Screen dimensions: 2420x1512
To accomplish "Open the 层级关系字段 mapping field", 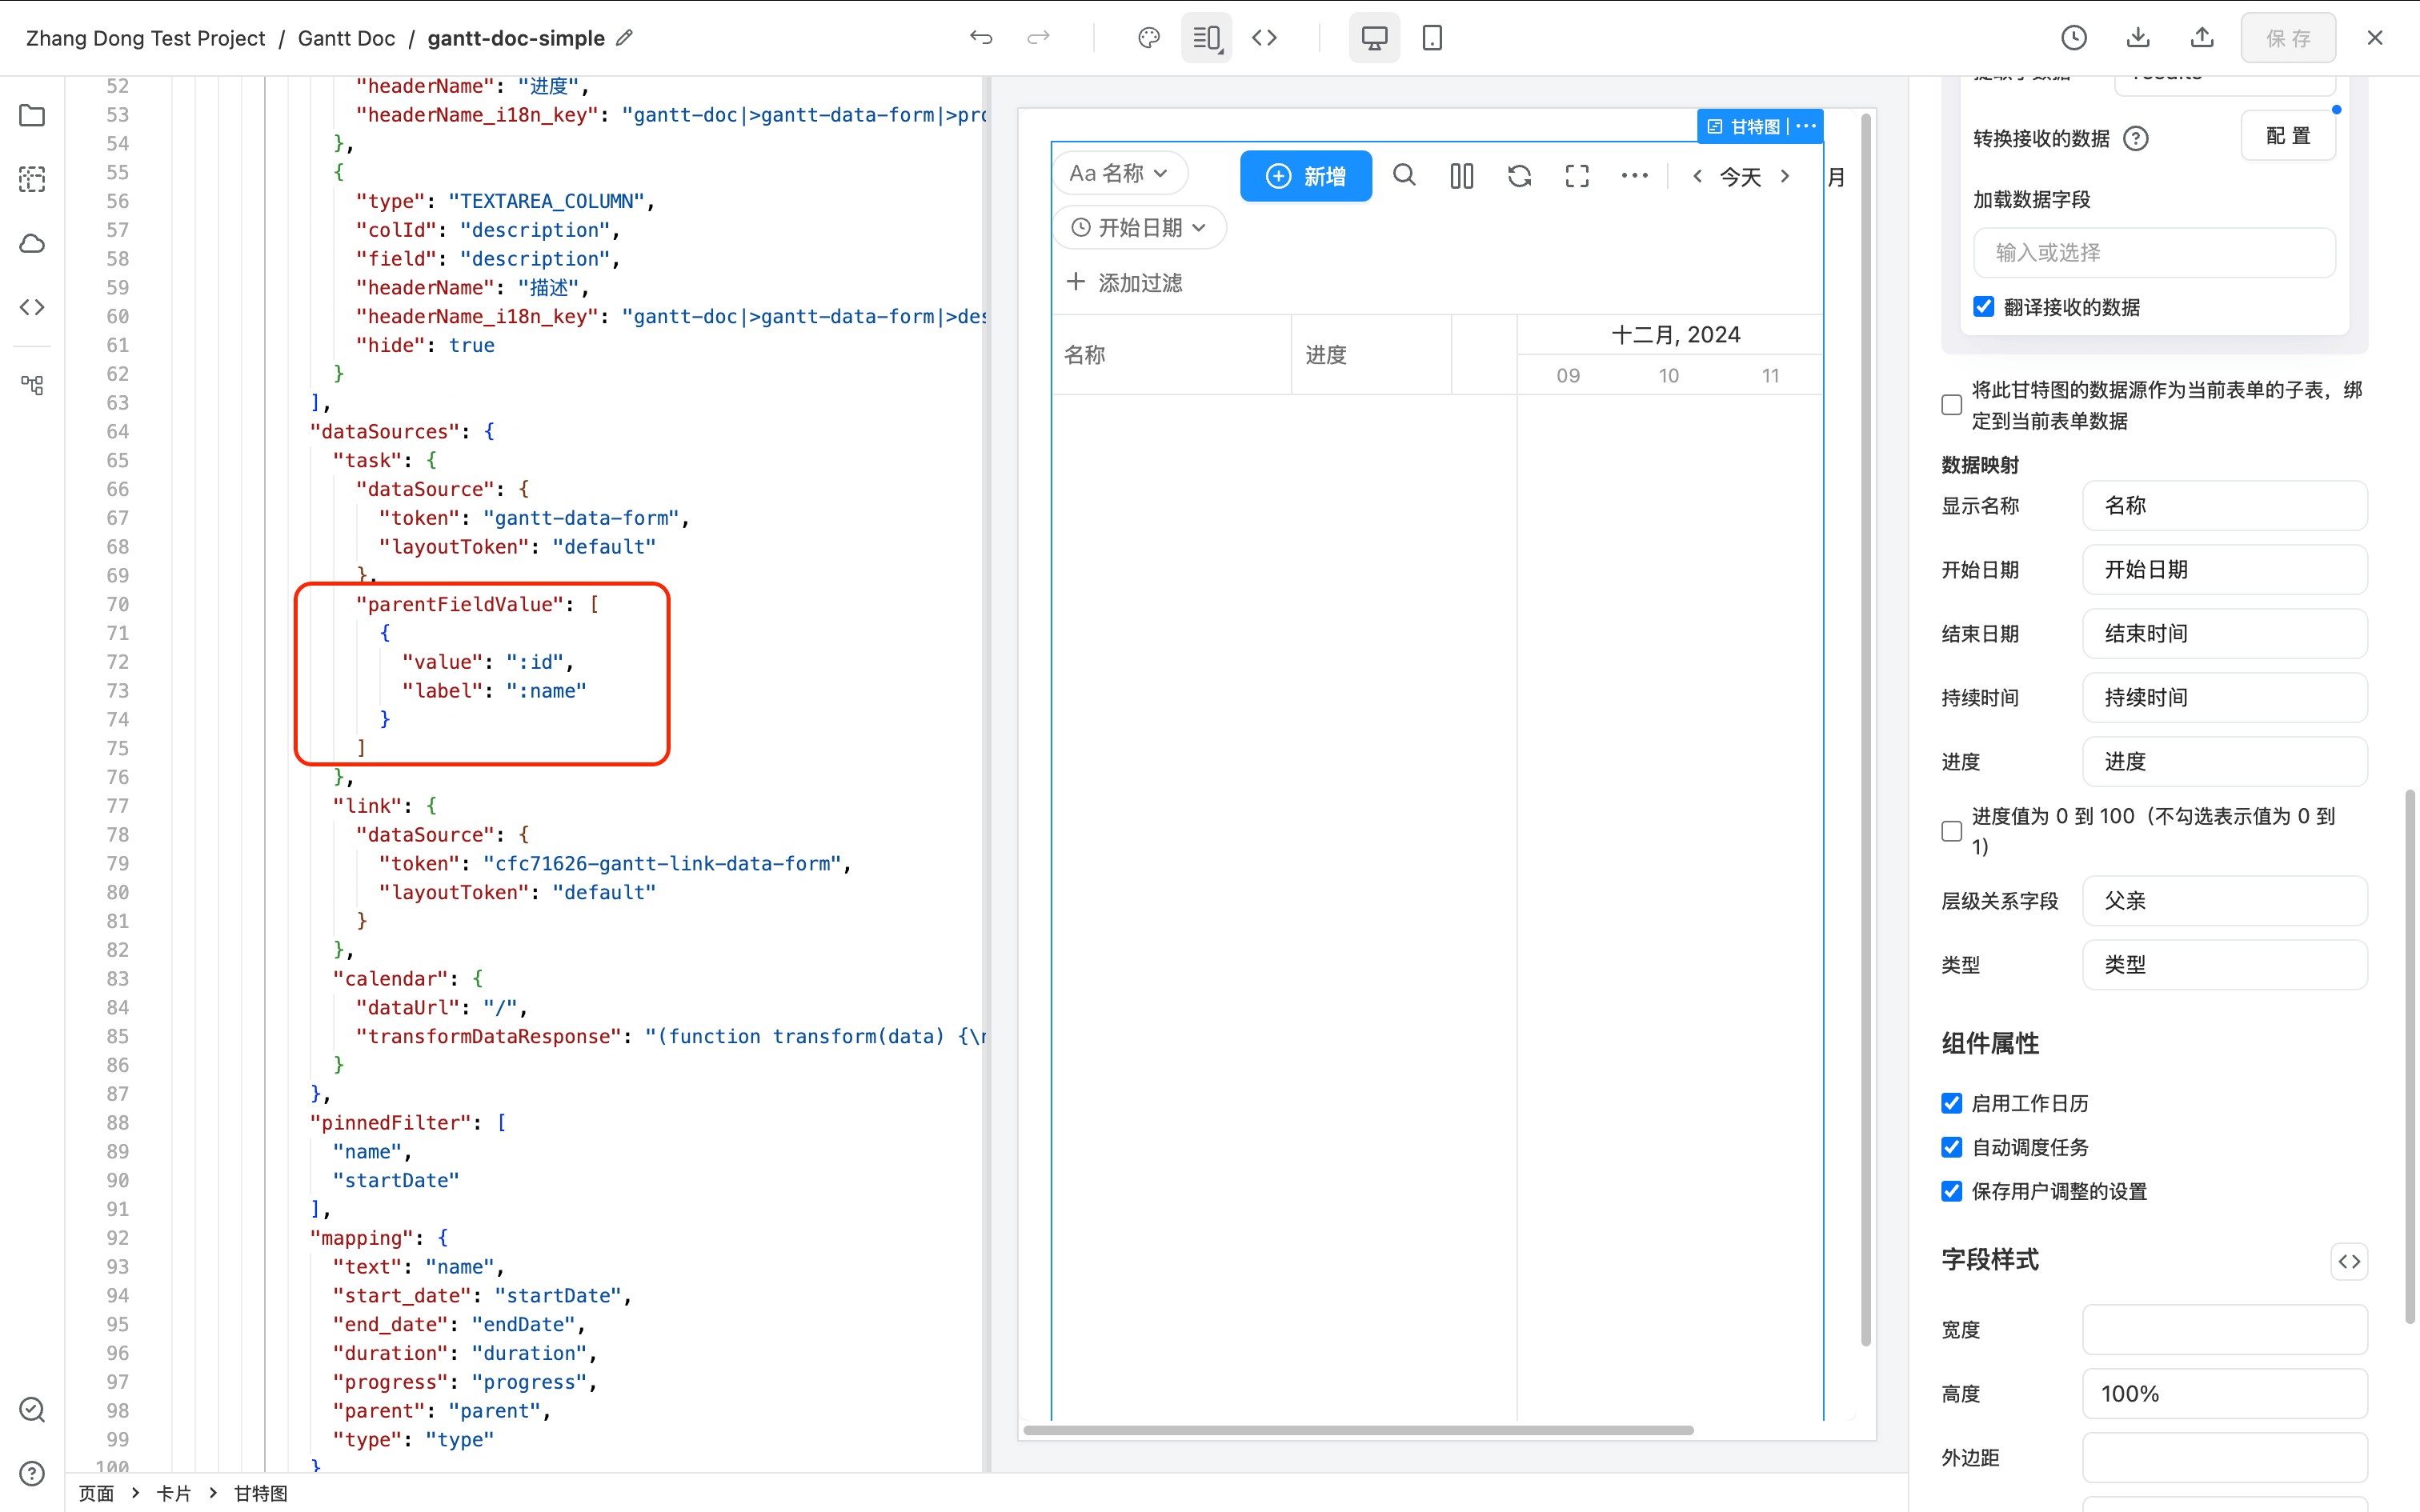I will [x=2225, y=901].
